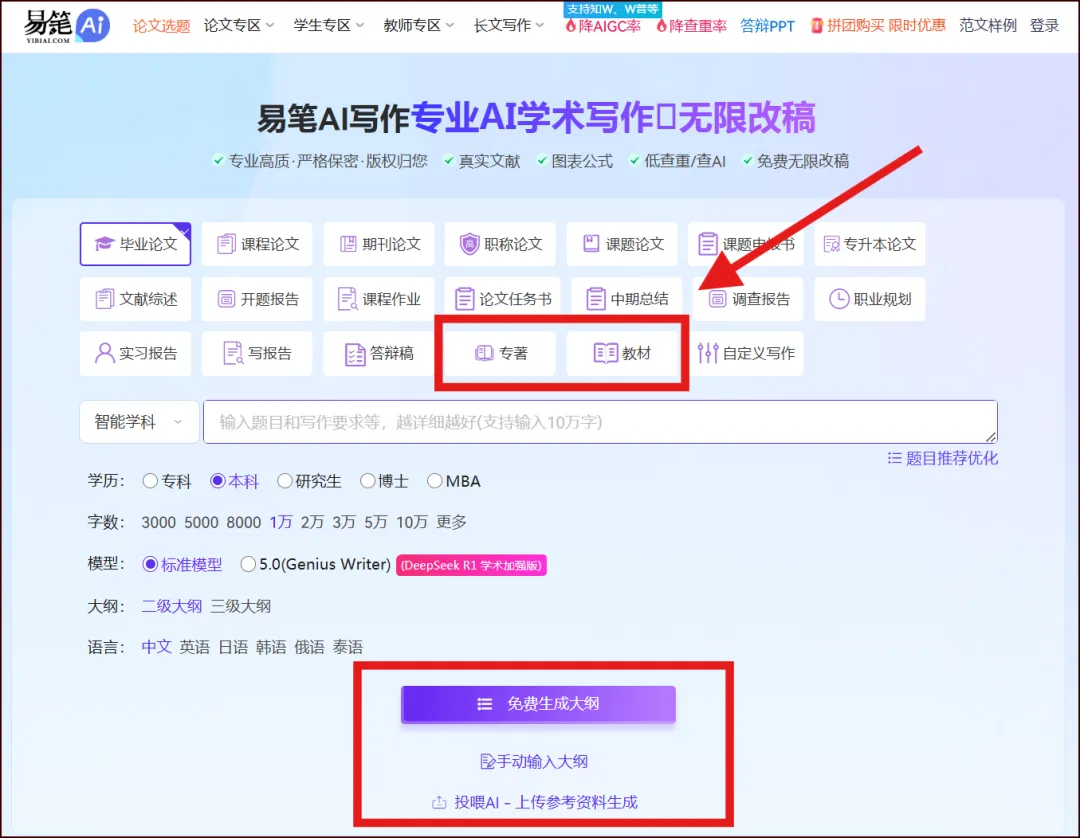This screenshot has height=838, width=1080.
Task: Click the 易笔AI site logo
Action: pyautogui.click(x=67, y=26)
